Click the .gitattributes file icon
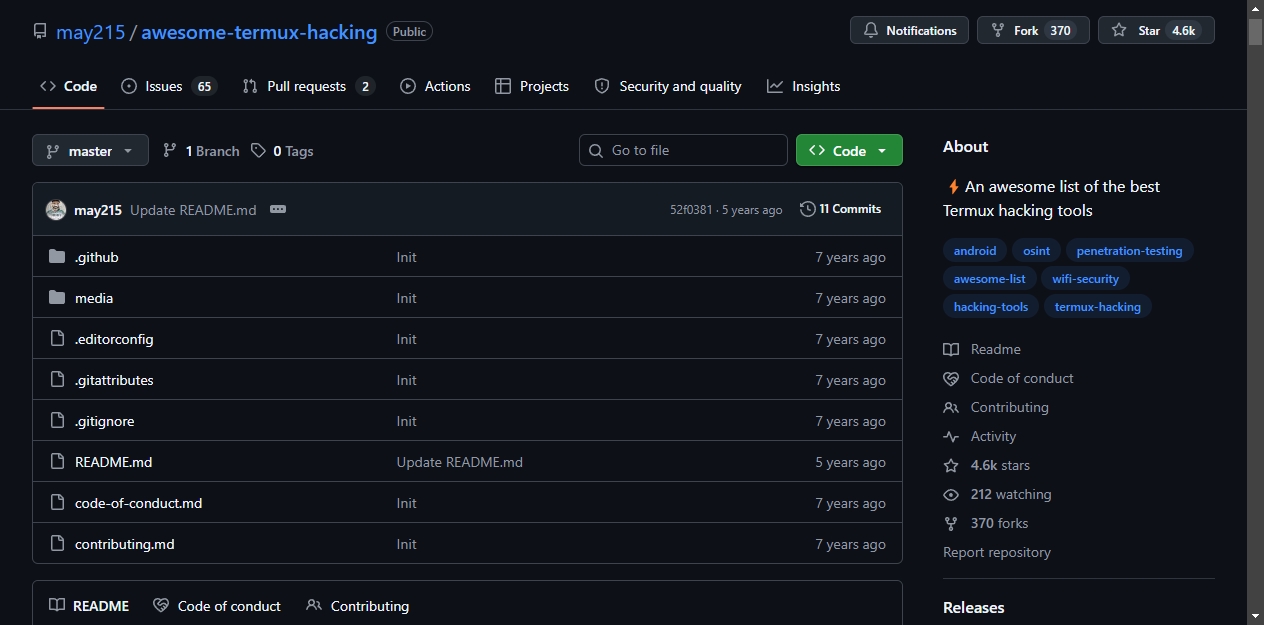Screen dimensions: 1264x625 tap(57, 380)
